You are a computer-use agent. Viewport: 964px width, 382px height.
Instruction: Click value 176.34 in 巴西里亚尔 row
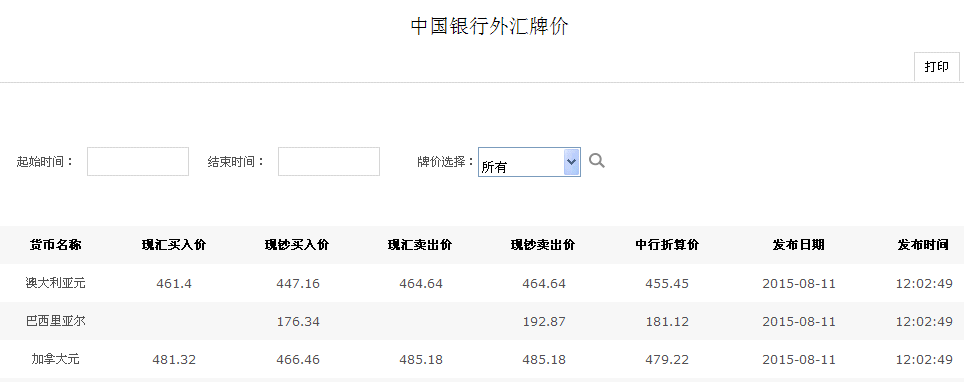(x=298, y=322)
